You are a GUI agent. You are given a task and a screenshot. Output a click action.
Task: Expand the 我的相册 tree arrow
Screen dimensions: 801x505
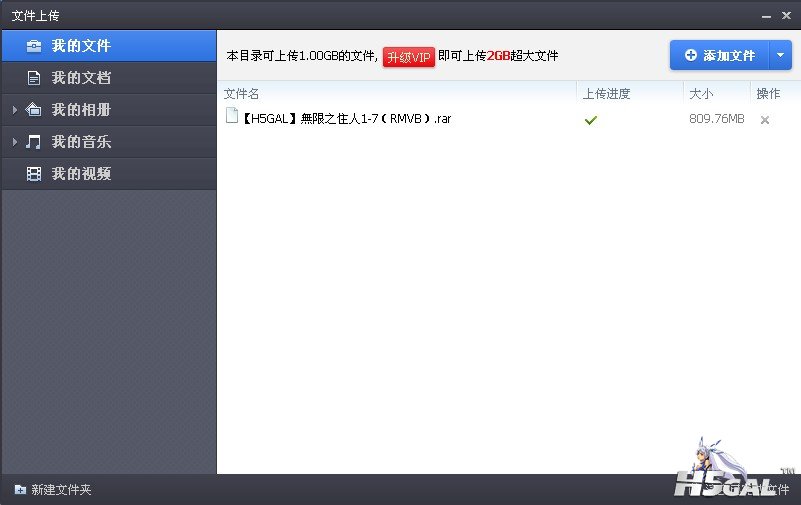(x=14, y=110)
